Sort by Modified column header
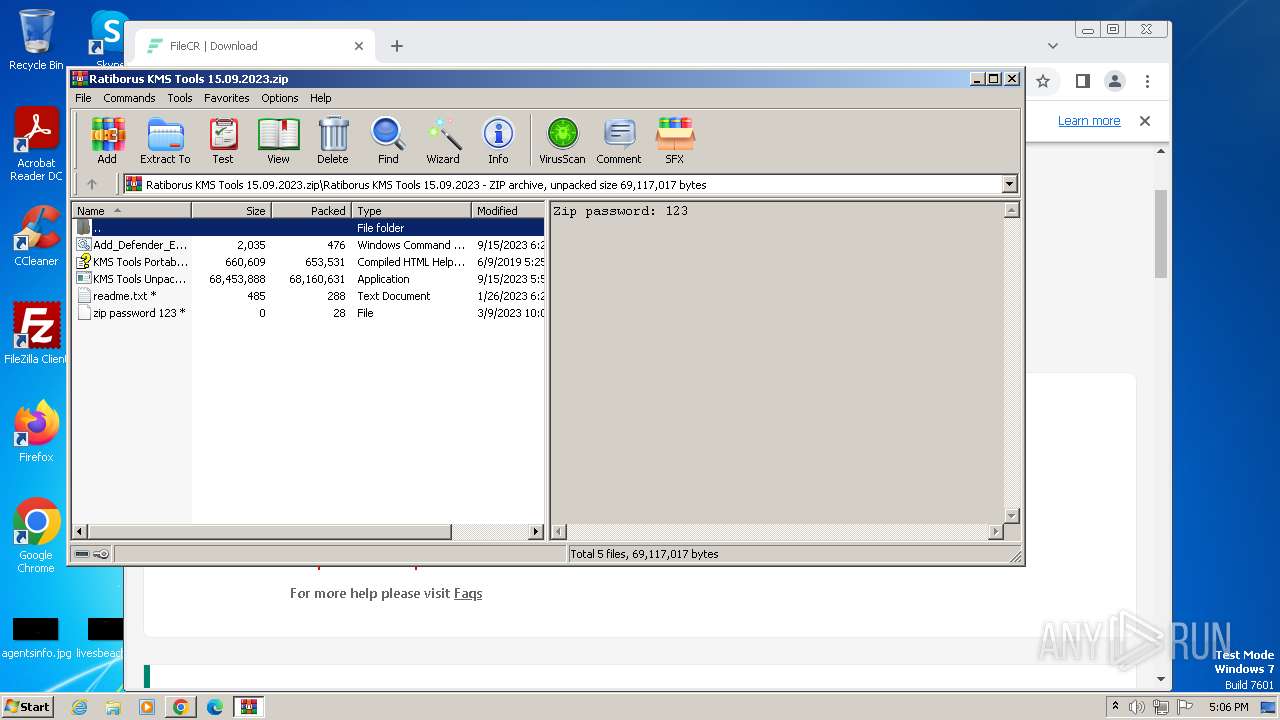The image size is (1280, 720). 508,210
